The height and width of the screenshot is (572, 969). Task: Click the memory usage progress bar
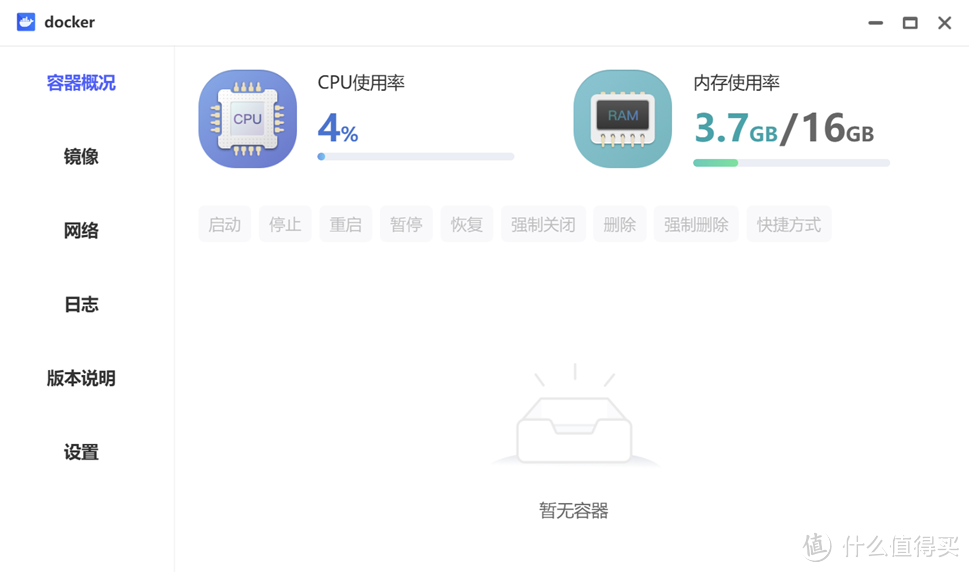(x=792, y=163)
